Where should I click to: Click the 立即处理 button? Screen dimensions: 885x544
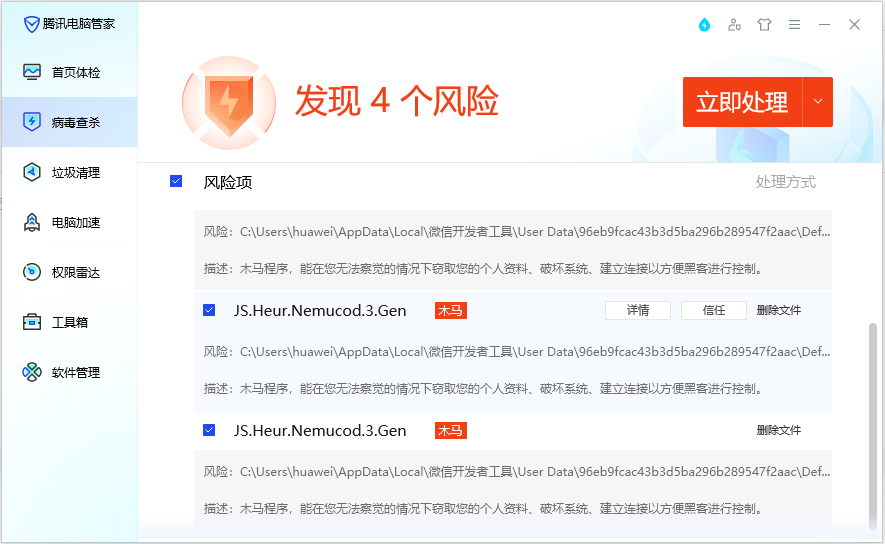742,102
